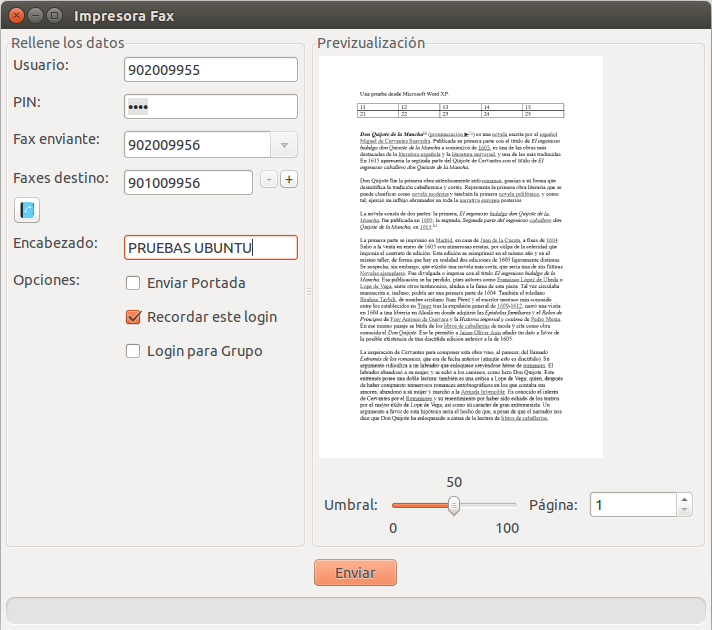Viewport: 712px width, 630px height.
Task: Minimize the Impresora Fax window
Action: coord(34,15)
